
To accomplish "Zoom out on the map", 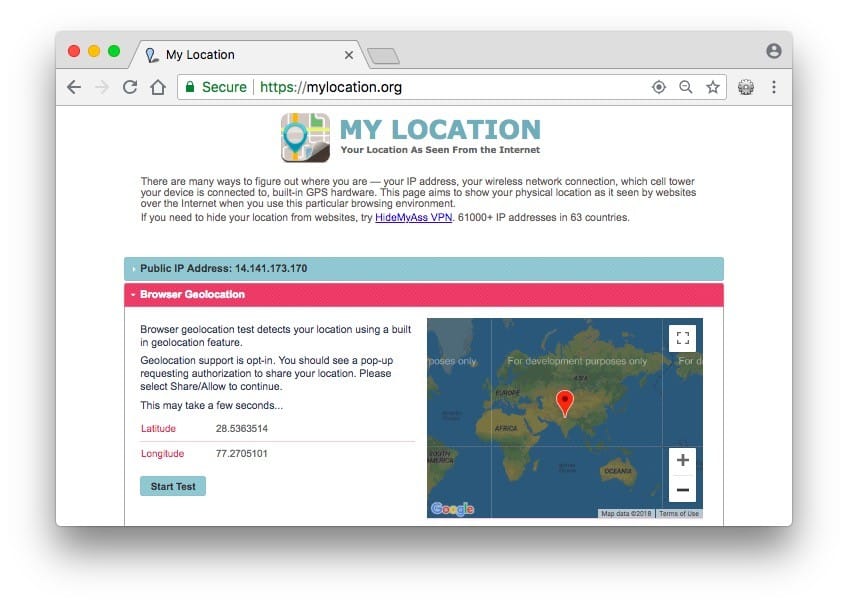I will pos(682,489).
